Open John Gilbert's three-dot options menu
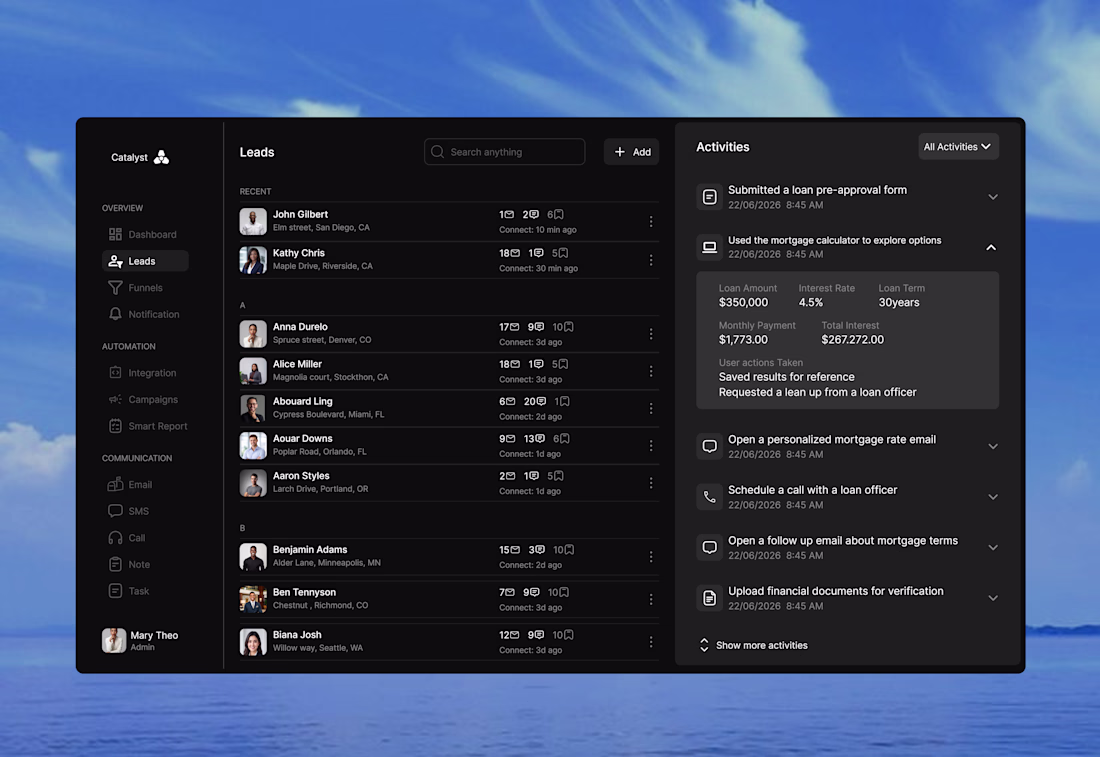 coord(651,222)
